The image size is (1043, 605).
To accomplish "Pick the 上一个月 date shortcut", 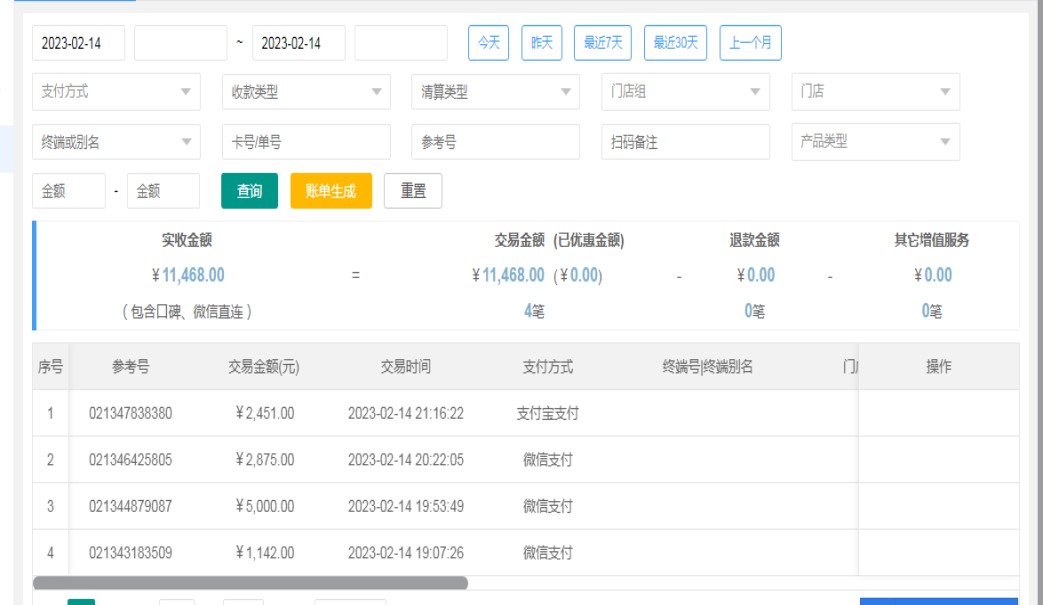I will [750, 43].
